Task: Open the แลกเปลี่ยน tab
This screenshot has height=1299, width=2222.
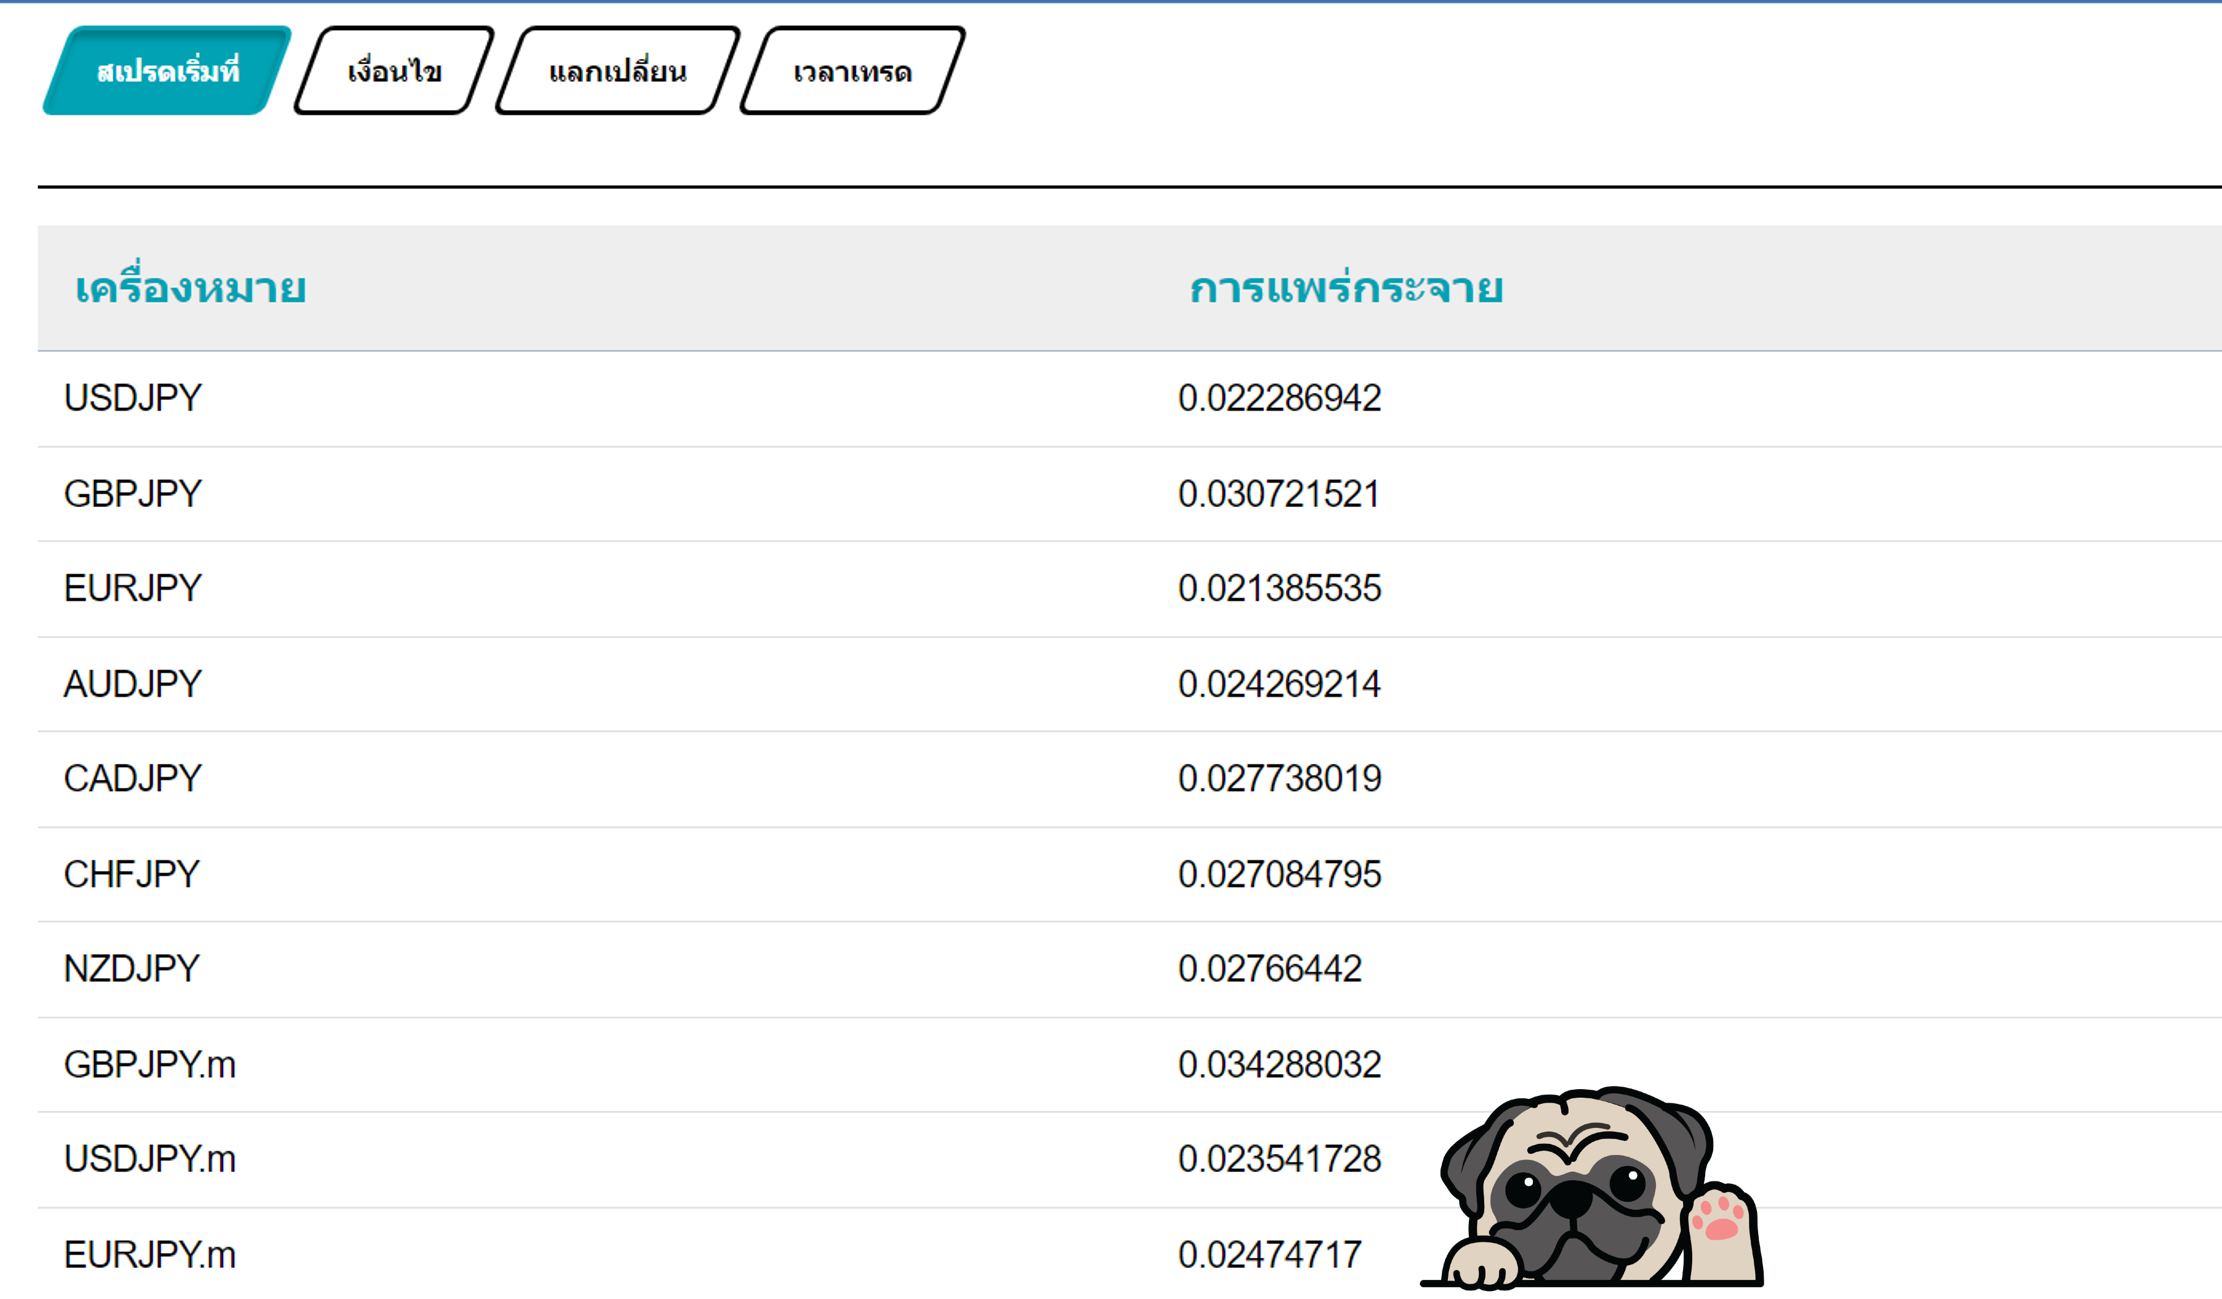Action: point(618,71)
